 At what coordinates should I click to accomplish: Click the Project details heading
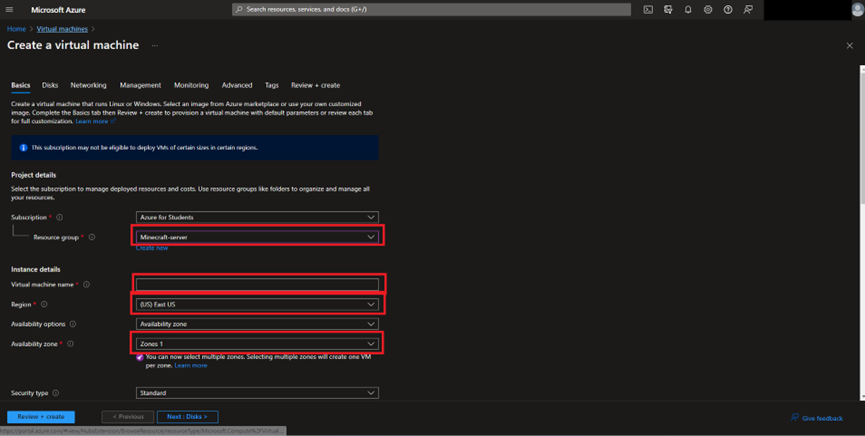(x=34, y=175)
